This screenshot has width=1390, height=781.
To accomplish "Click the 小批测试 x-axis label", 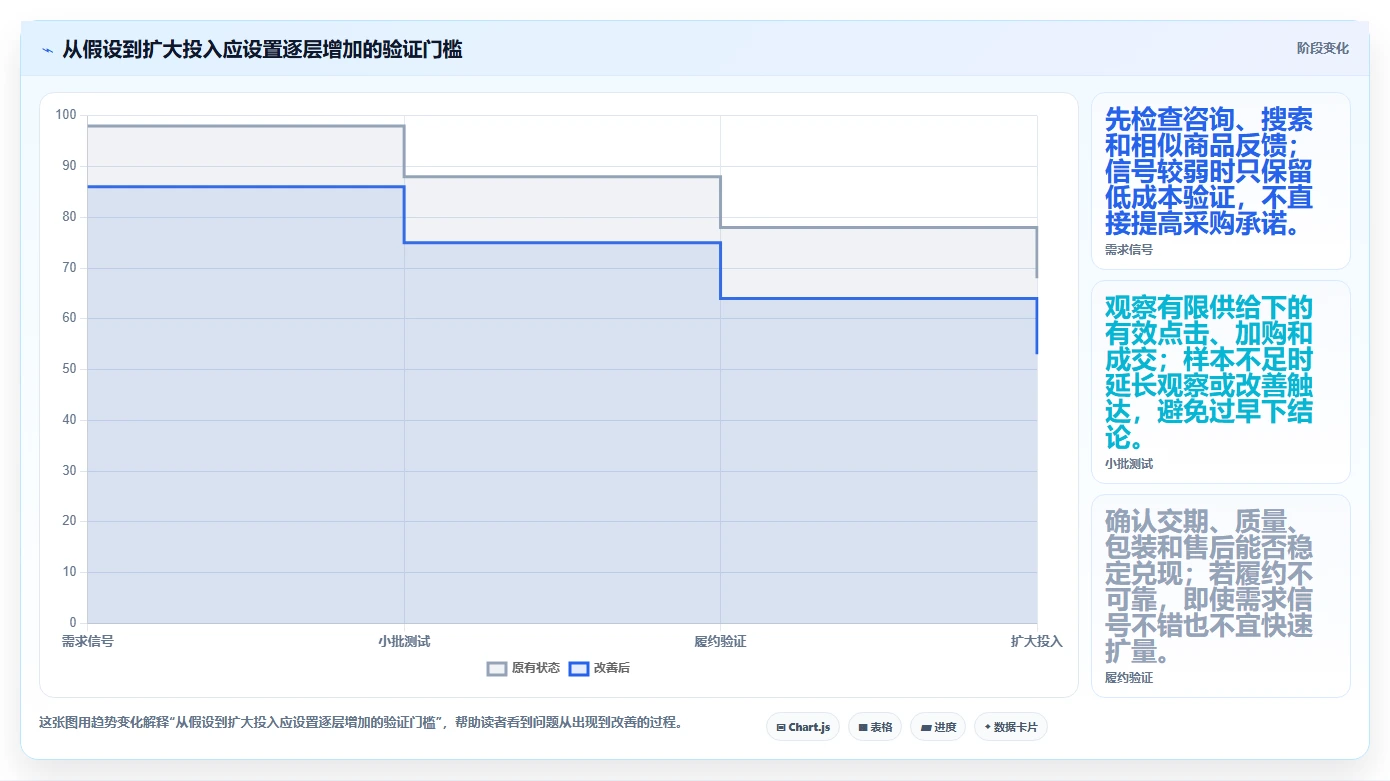I will (x=404, y=641).
